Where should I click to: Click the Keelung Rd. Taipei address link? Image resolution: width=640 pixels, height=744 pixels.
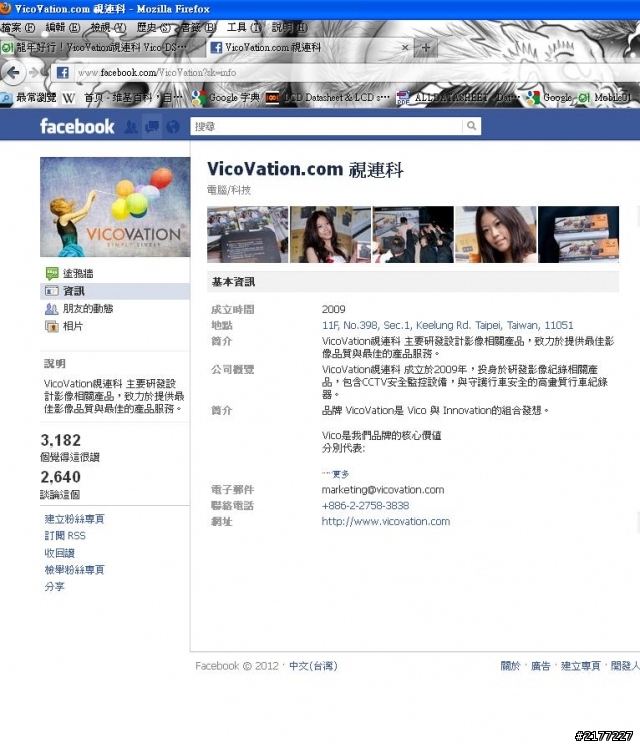pos(447,326)
